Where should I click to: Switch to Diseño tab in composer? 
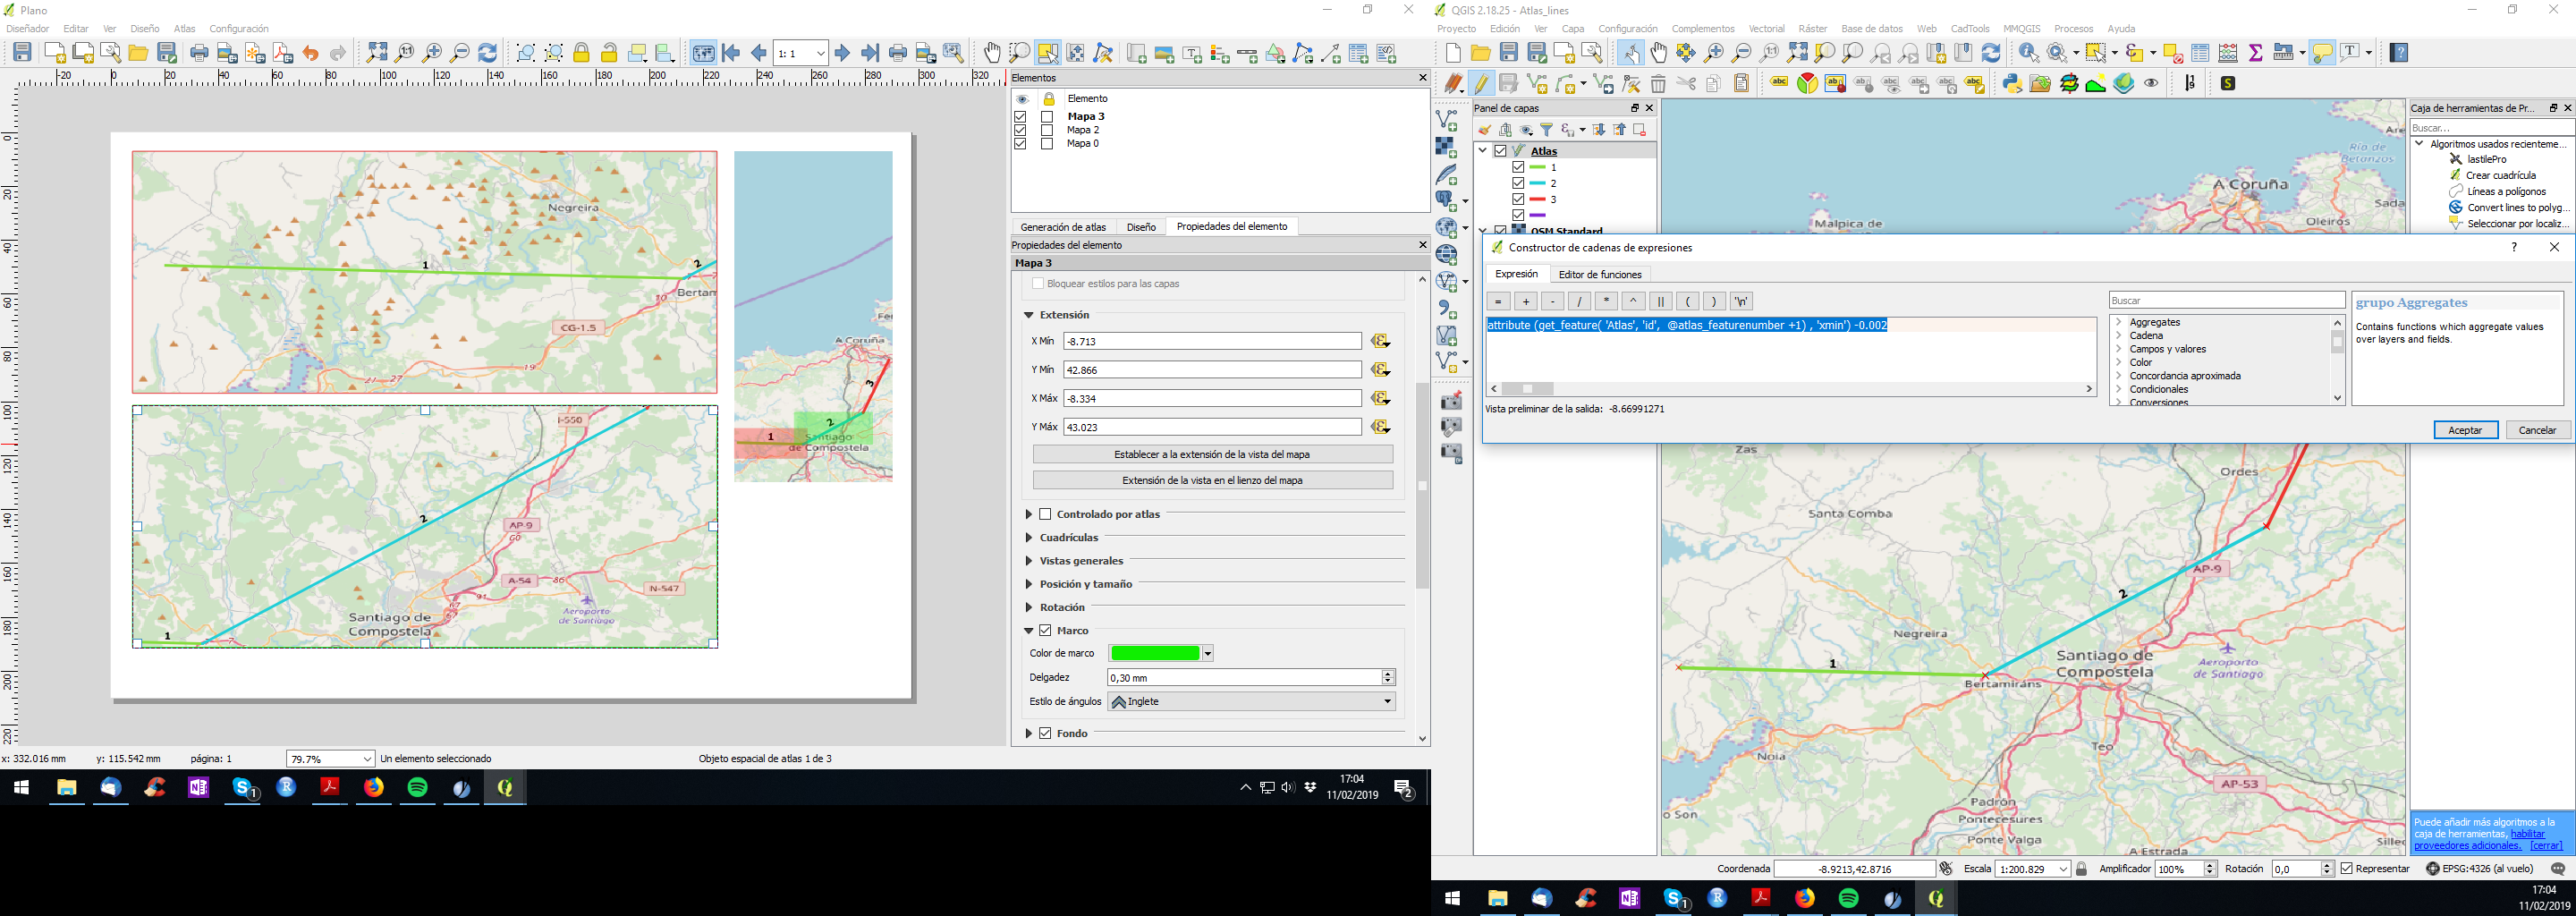[x=1141, y=227]
